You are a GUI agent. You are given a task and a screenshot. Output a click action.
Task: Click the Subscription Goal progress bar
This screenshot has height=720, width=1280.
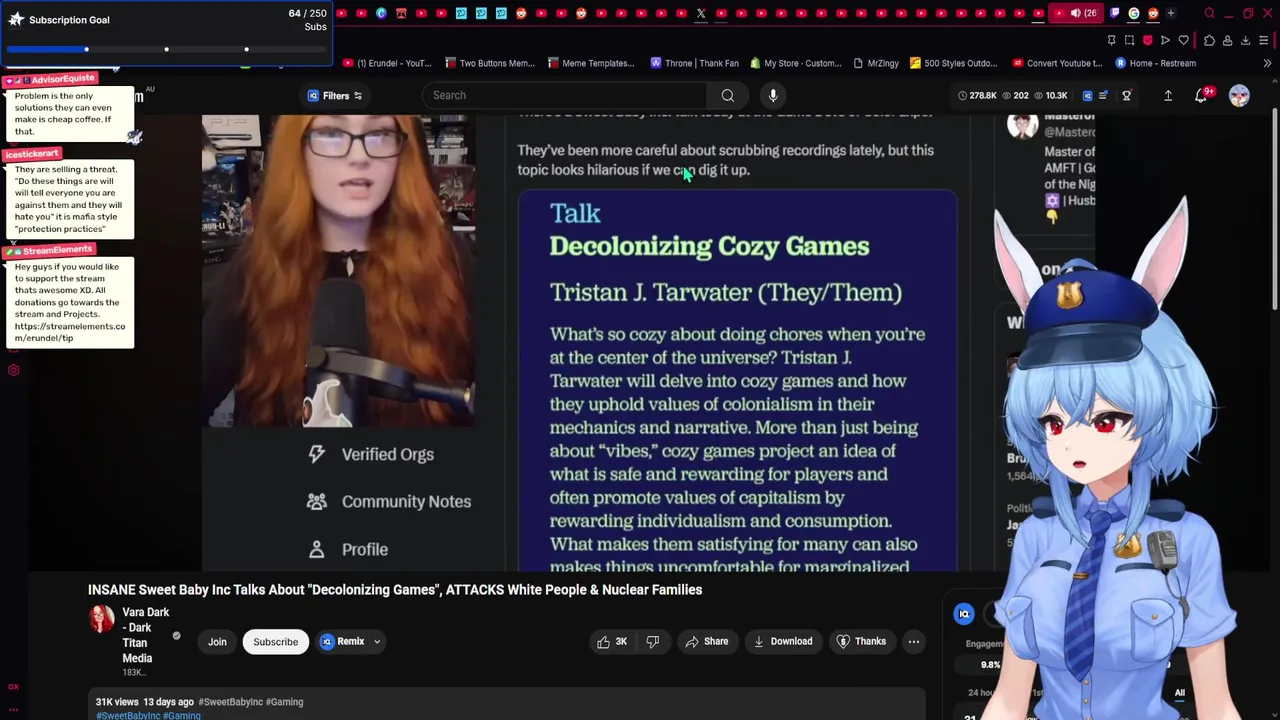[x=166, y=49]
